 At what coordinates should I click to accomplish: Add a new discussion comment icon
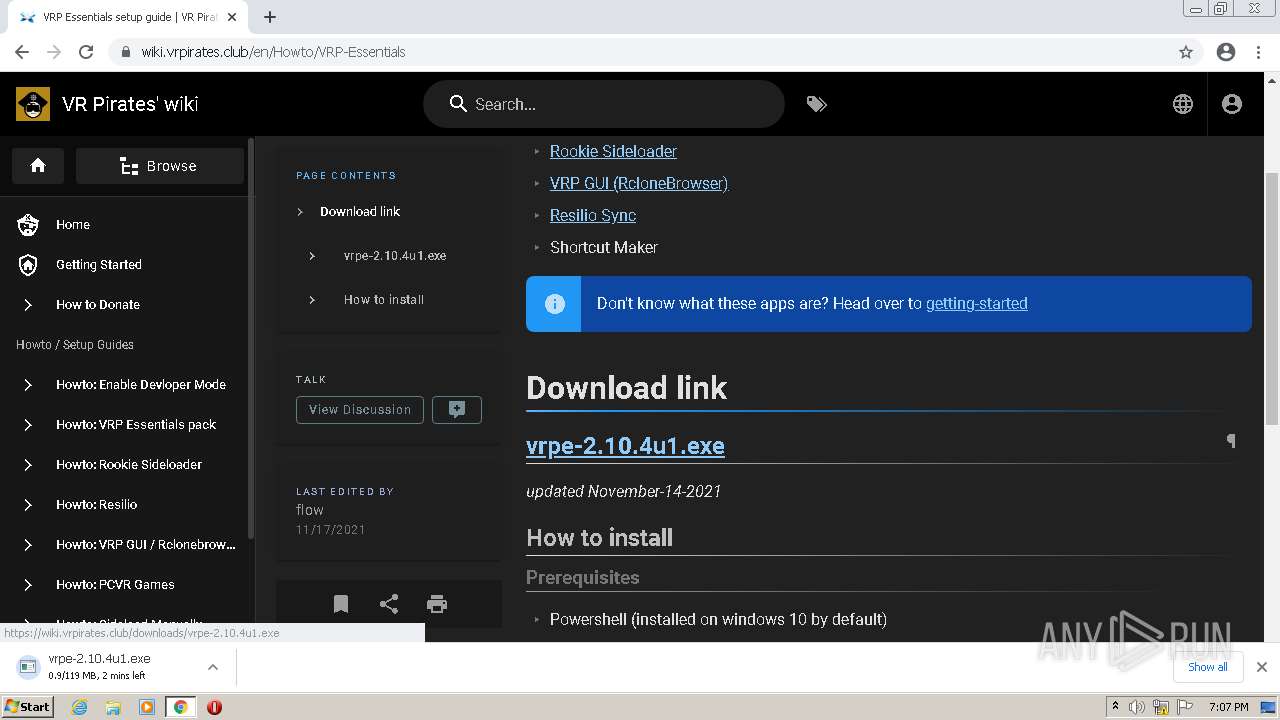(457, 410)
